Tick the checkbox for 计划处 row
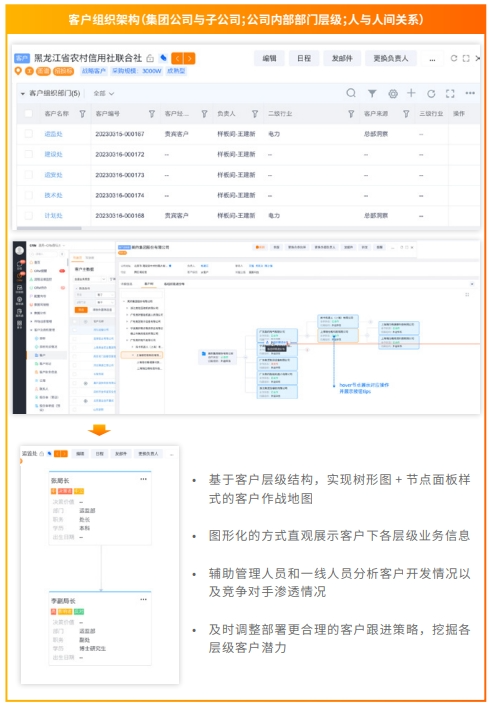 coord(28,216)
